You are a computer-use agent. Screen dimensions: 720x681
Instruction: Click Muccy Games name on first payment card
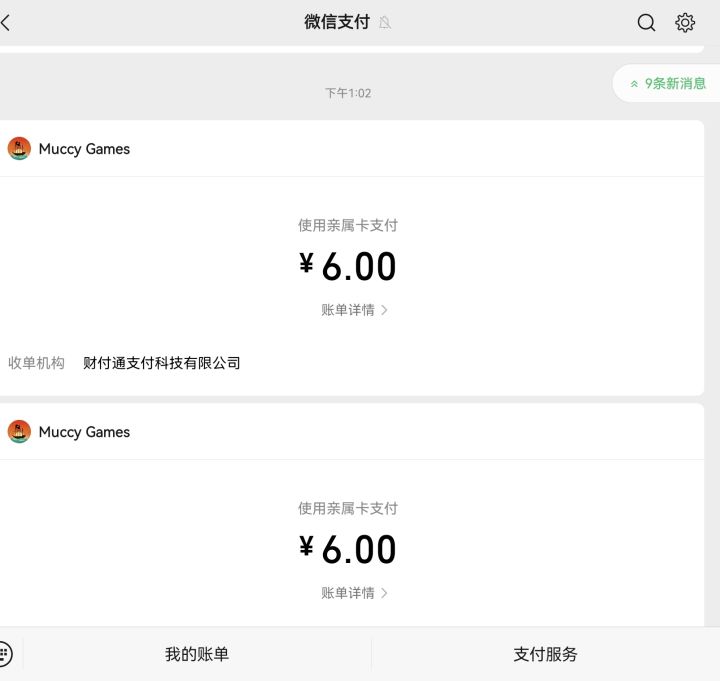[84, 149]
